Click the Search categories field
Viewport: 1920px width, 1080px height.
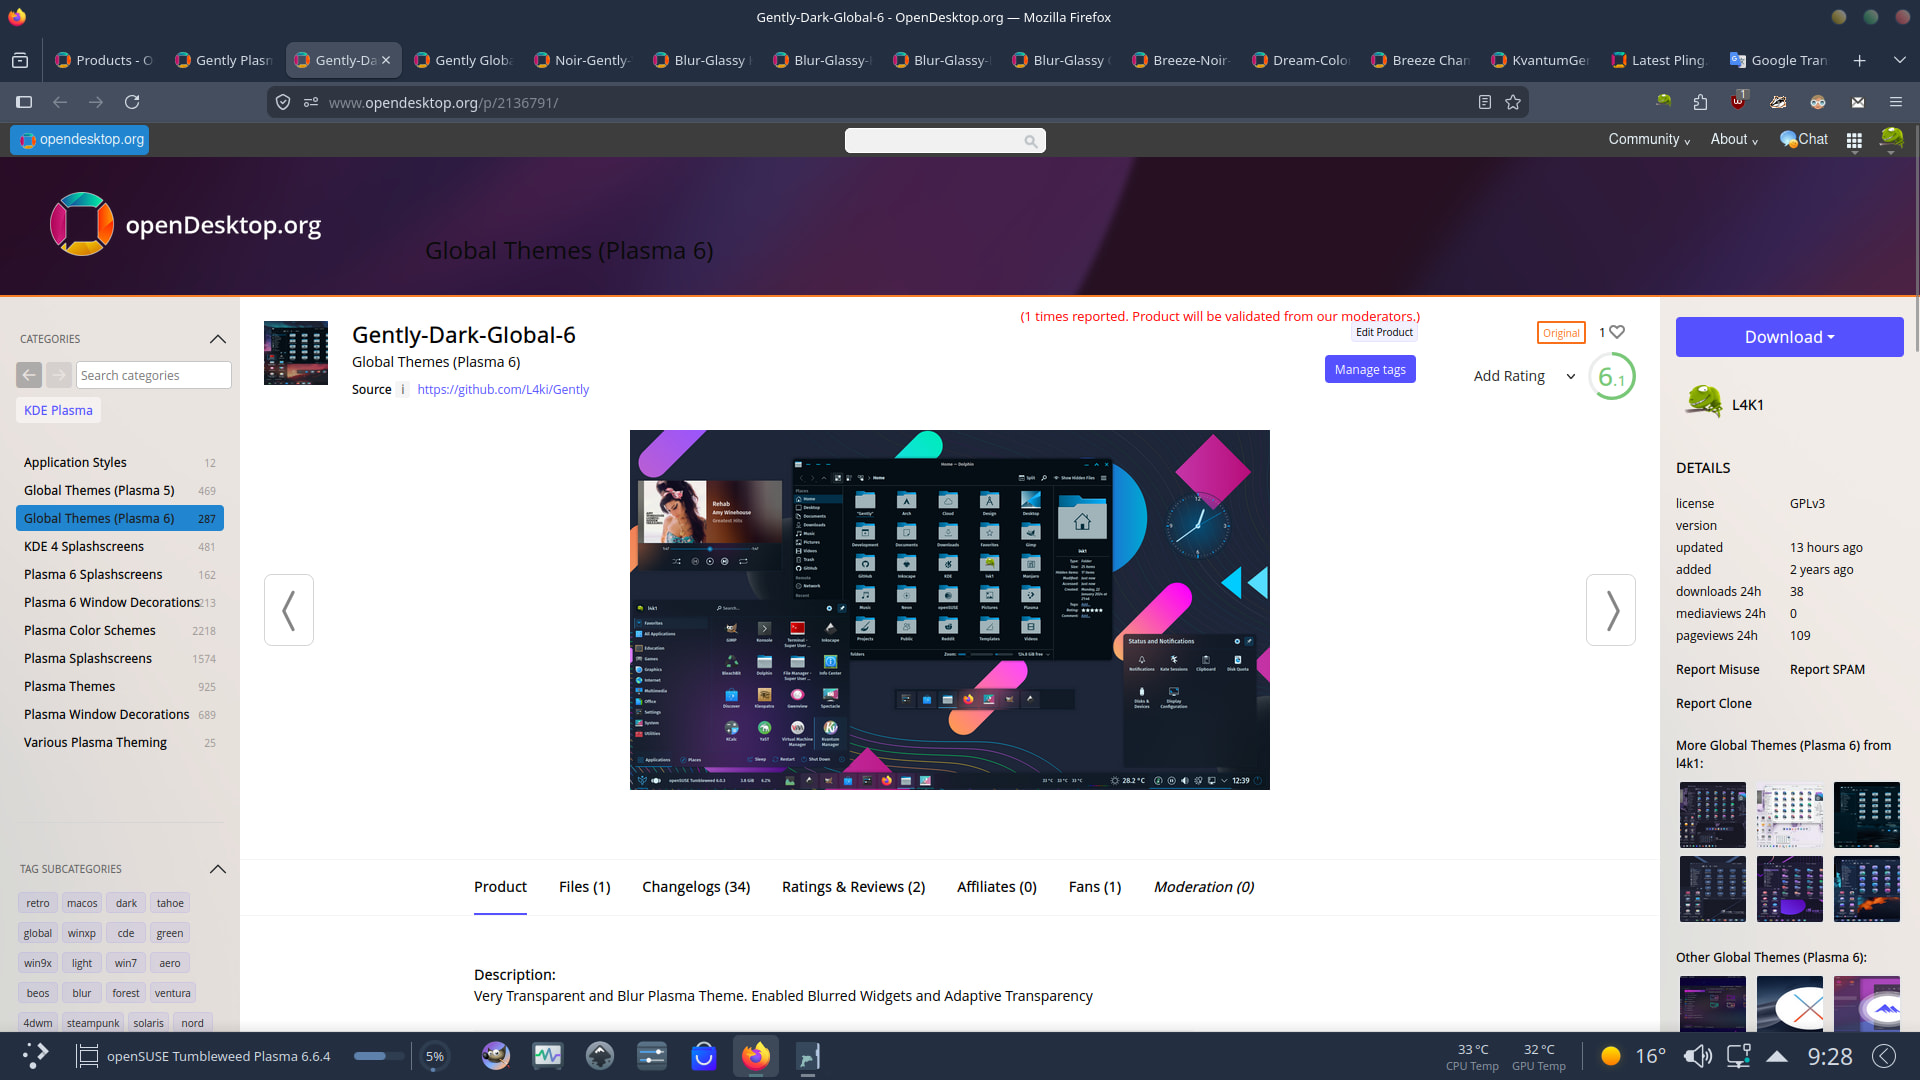click(x=153, y=375)
